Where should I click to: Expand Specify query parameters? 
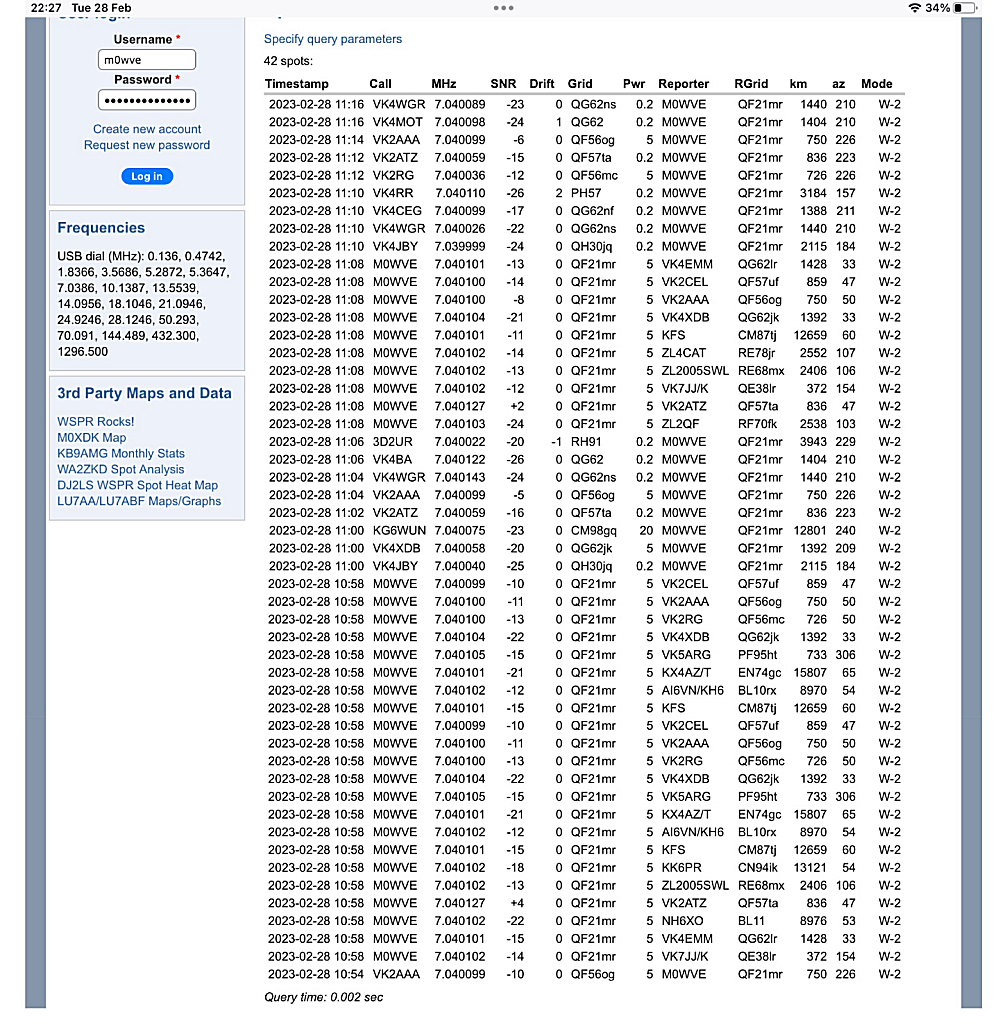333,39
